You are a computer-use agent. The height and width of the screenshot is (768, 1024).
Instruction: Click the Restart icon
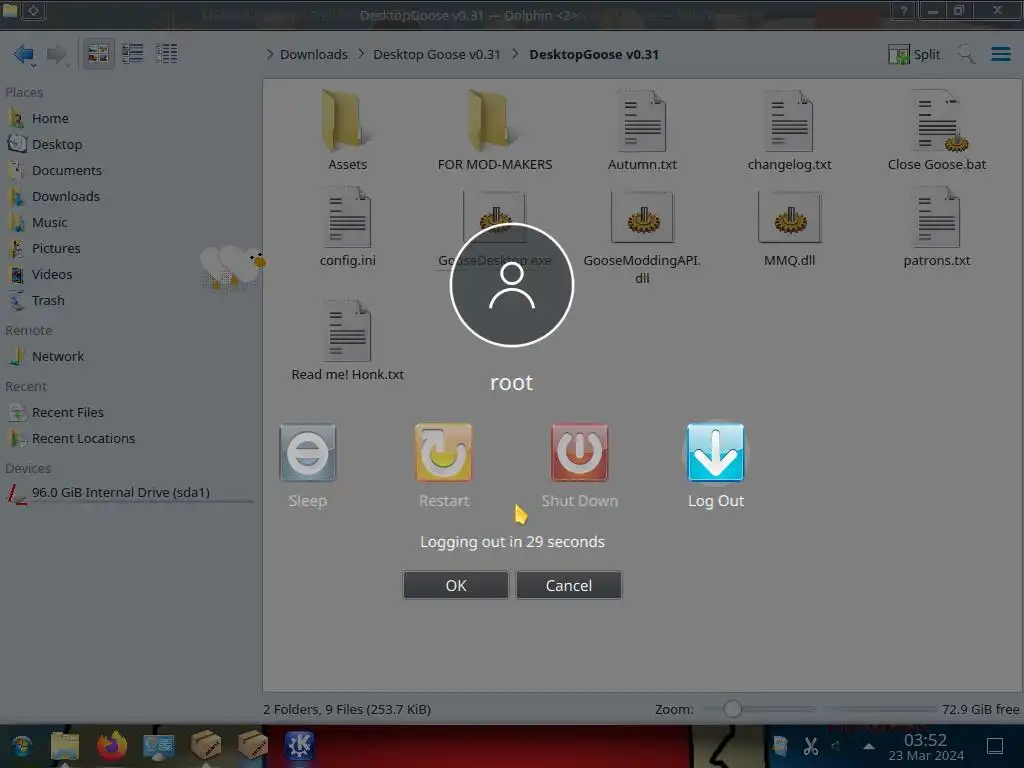[x=443, y=453]
